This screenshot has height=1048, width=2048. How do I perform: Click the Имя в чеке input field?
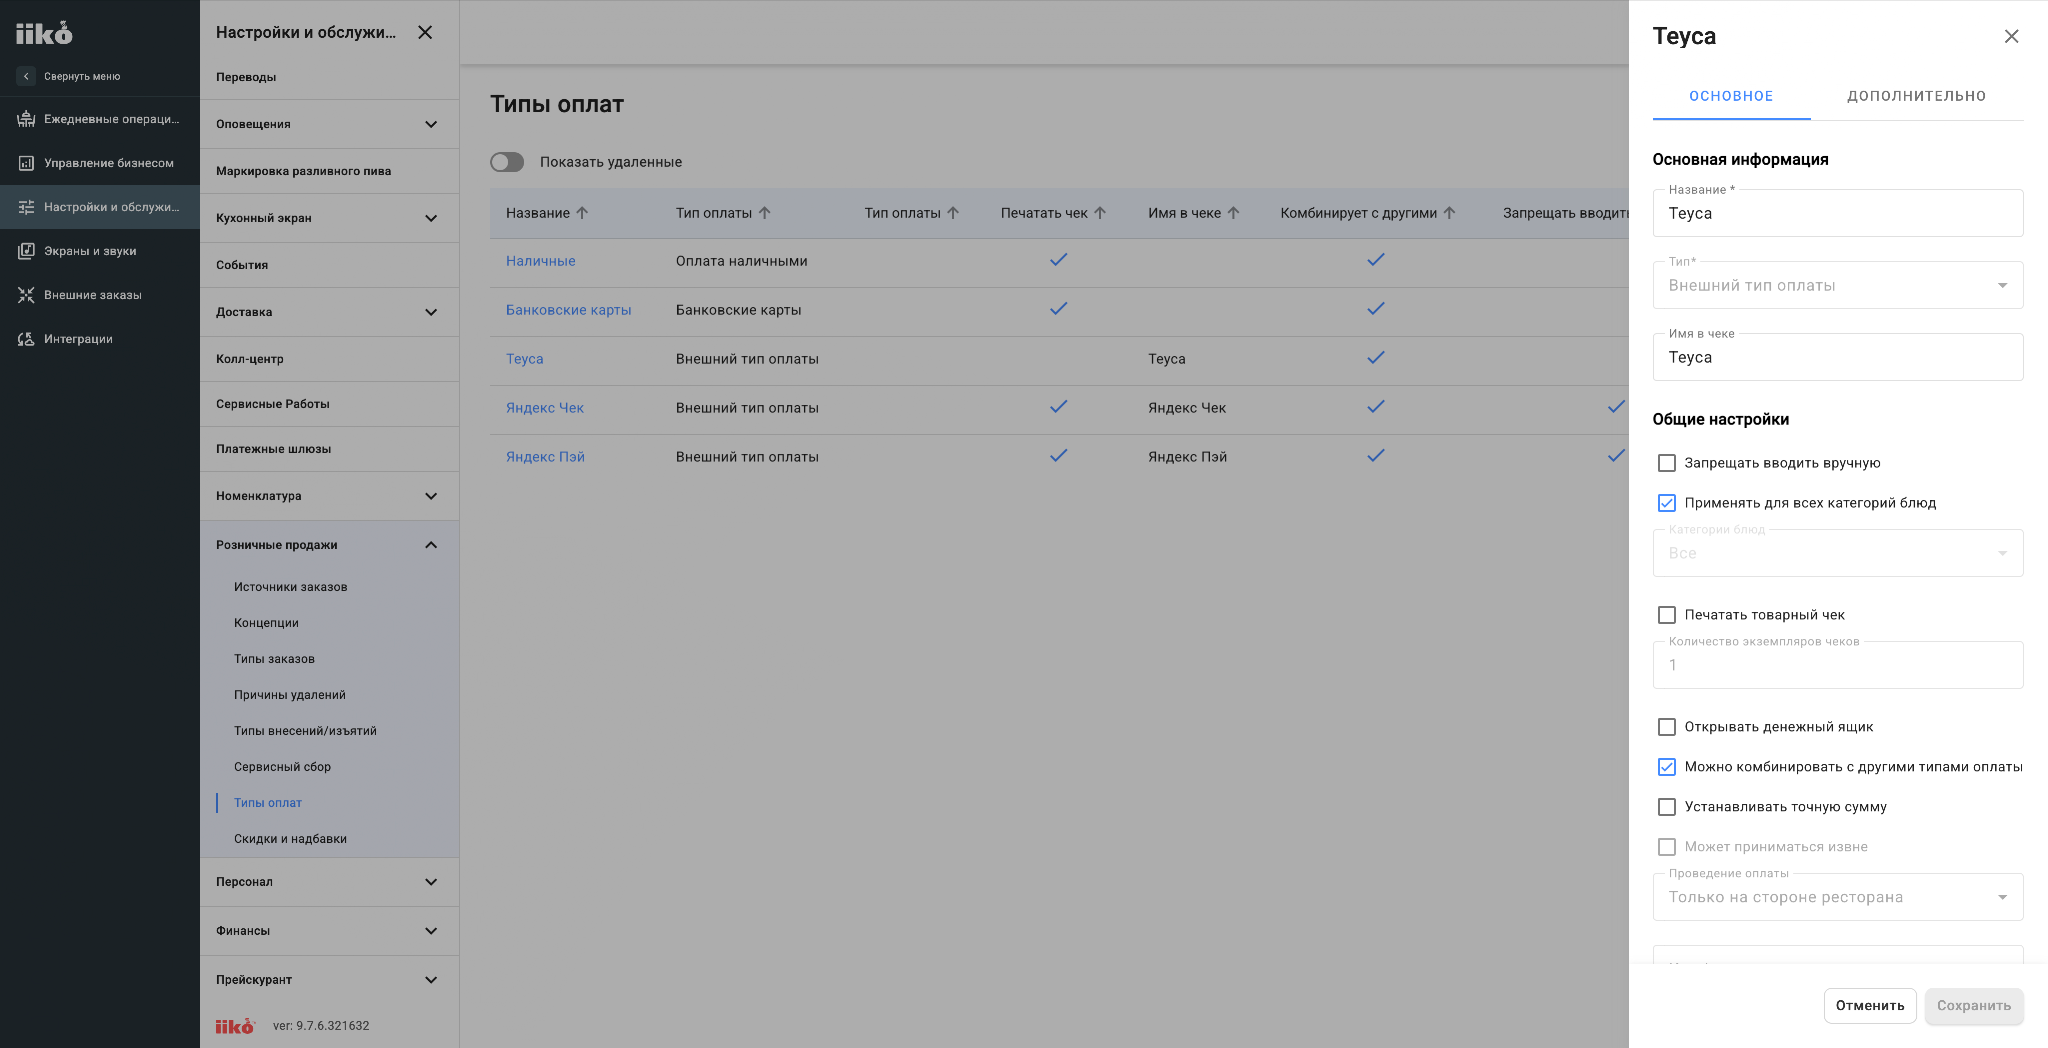[1838, 357]
